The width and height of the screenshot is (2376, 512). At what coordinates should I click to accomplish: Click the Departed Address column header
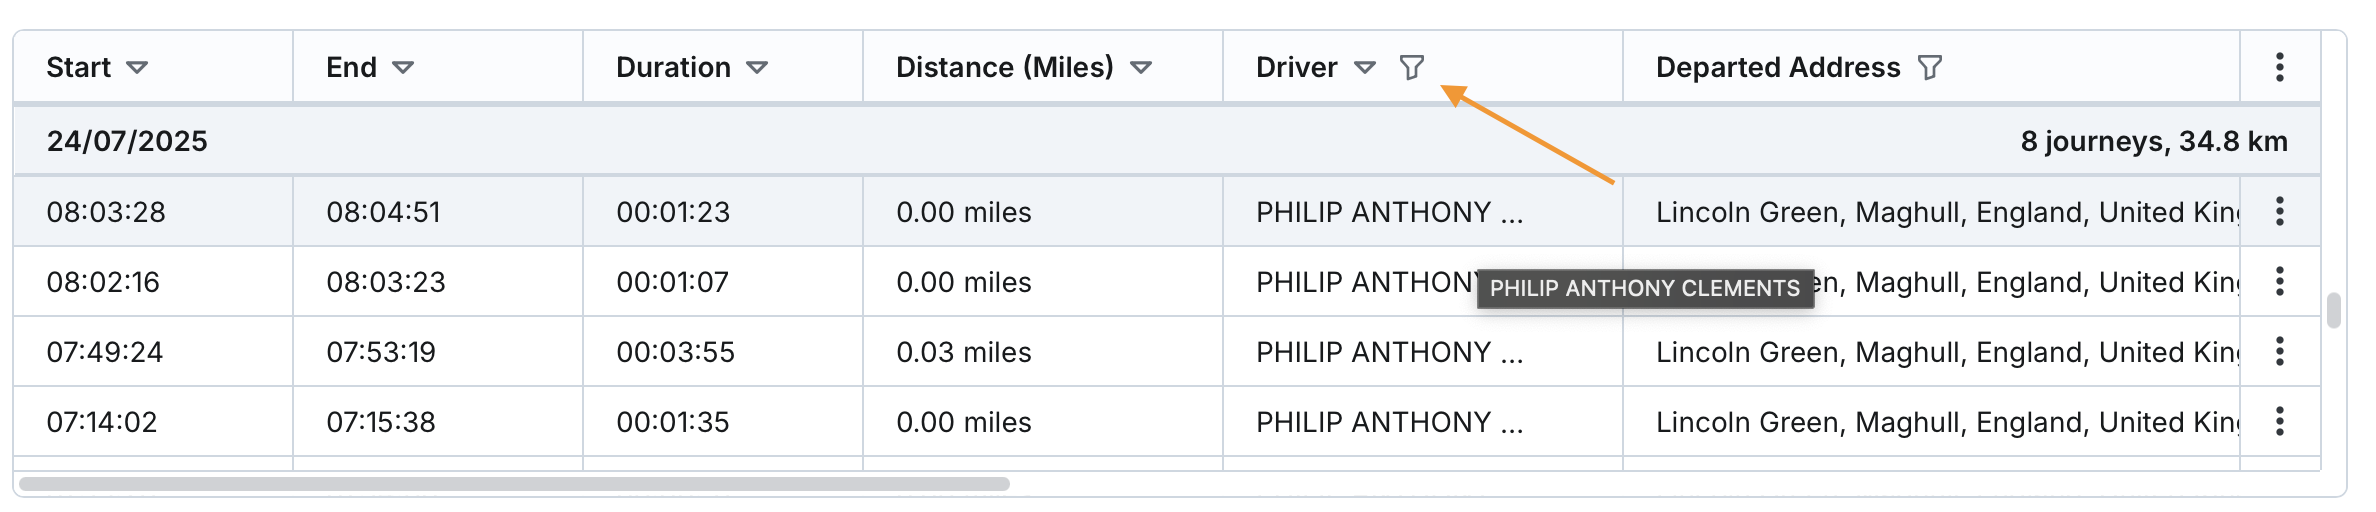[1777, 68]
